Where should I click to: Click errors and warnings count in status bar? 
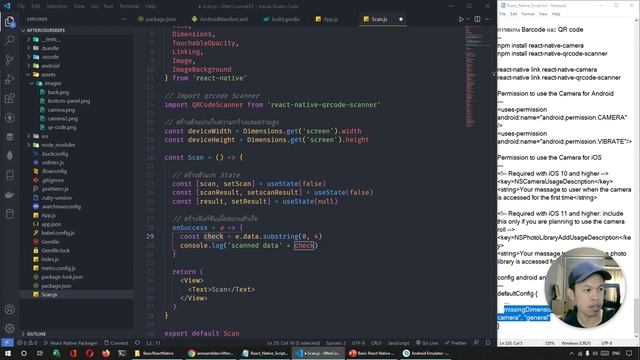pyautogui.click(x=27, y=343)
